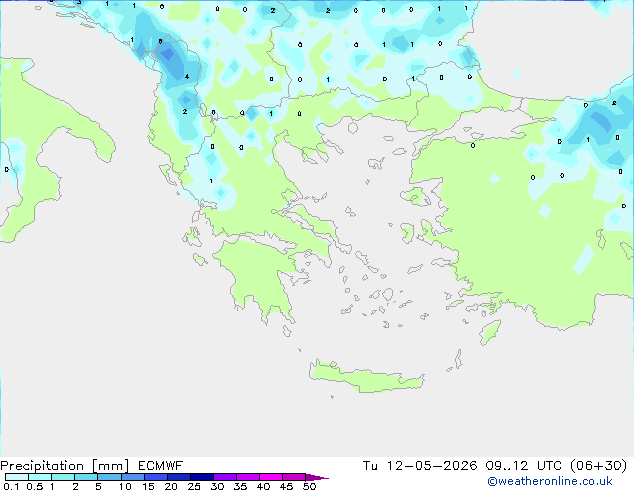
Task: Click the Peloponnese peninsula on the map
Action: coord(259,275)
